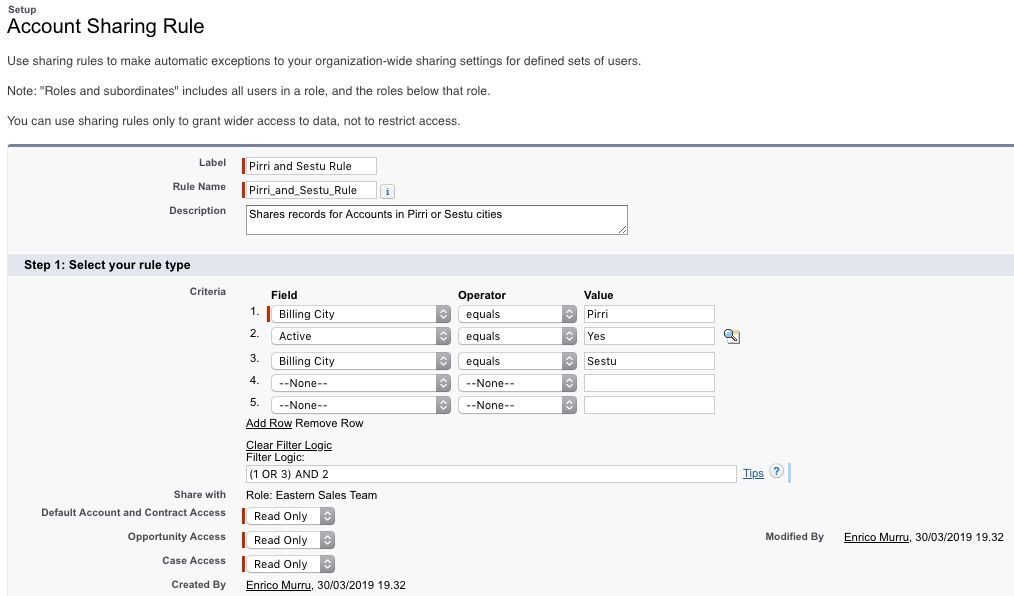Screen dimensions: 1014x596
Task: Click the Clear Filter Logic link
Action: 289,445
